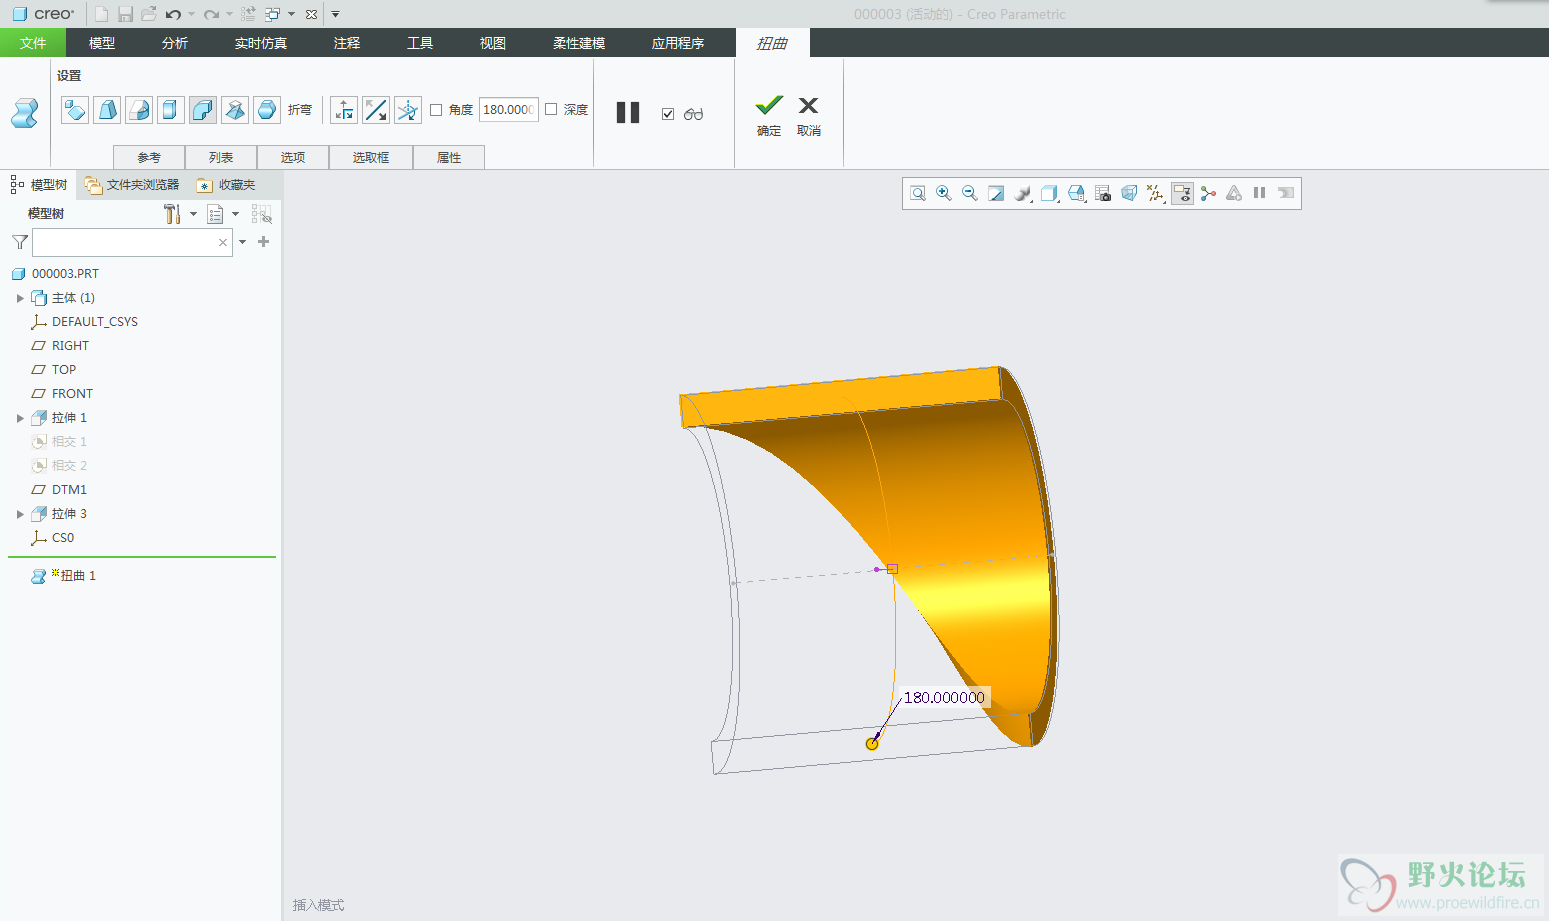The image size is (1549, 921).
Task: Click the undo arrow icon
Action: tap(173, 14)
